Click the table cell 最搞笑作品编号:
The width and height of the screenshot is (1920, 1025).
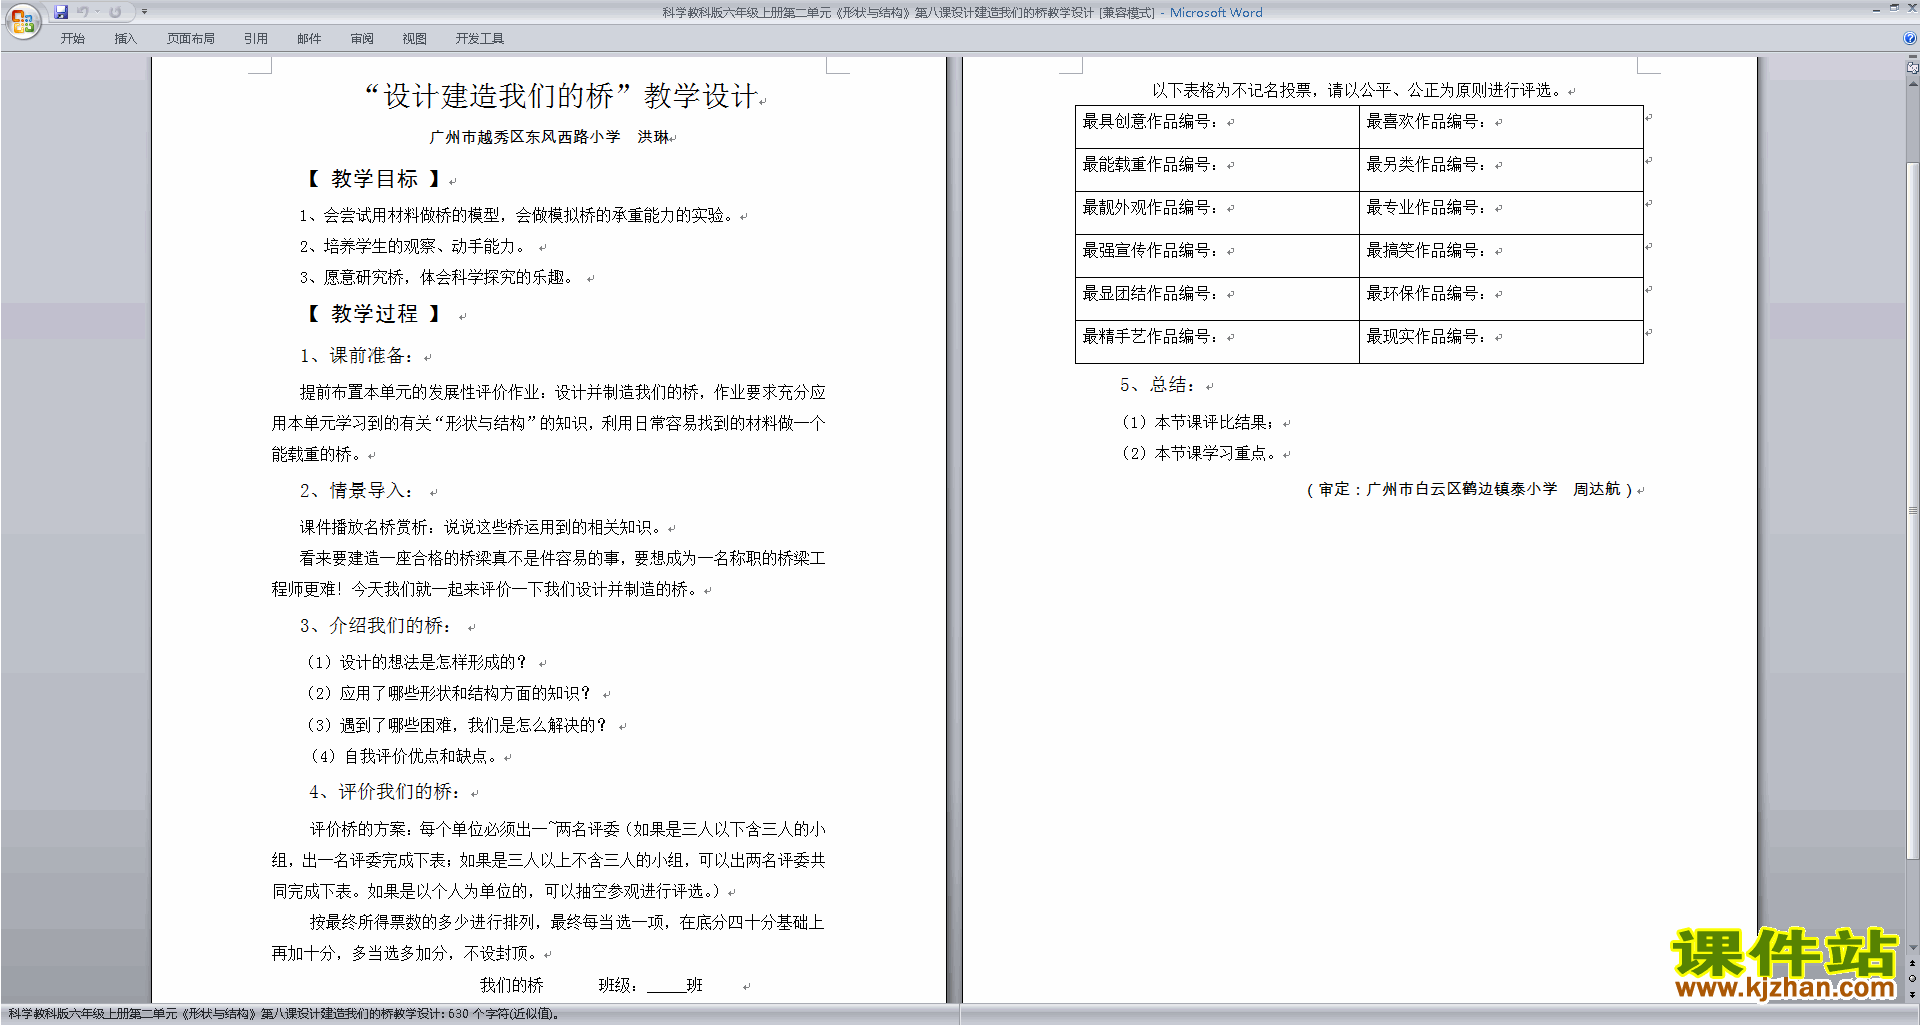tap(1501, 256)
